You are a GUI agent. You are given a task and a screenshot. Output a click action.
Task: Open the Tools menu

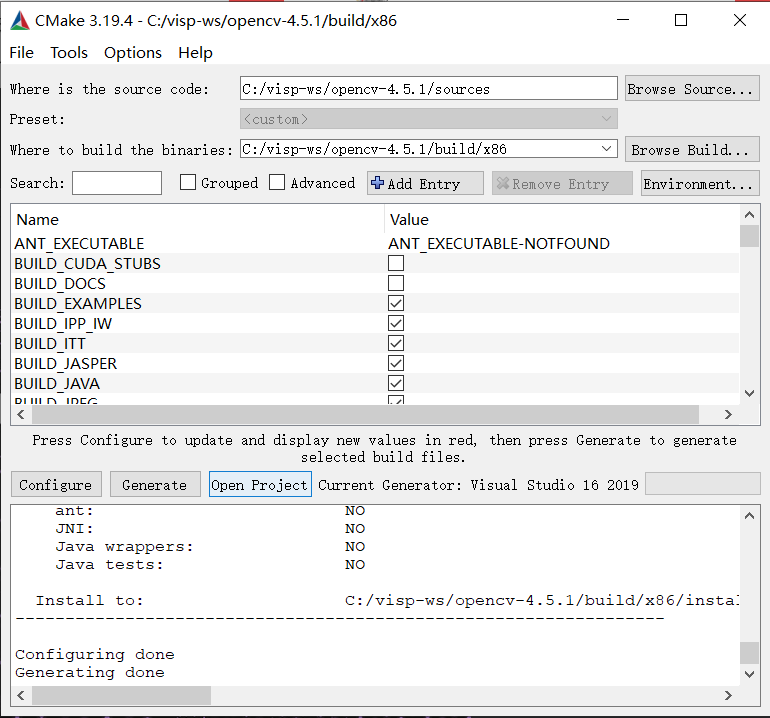(69, 53)
